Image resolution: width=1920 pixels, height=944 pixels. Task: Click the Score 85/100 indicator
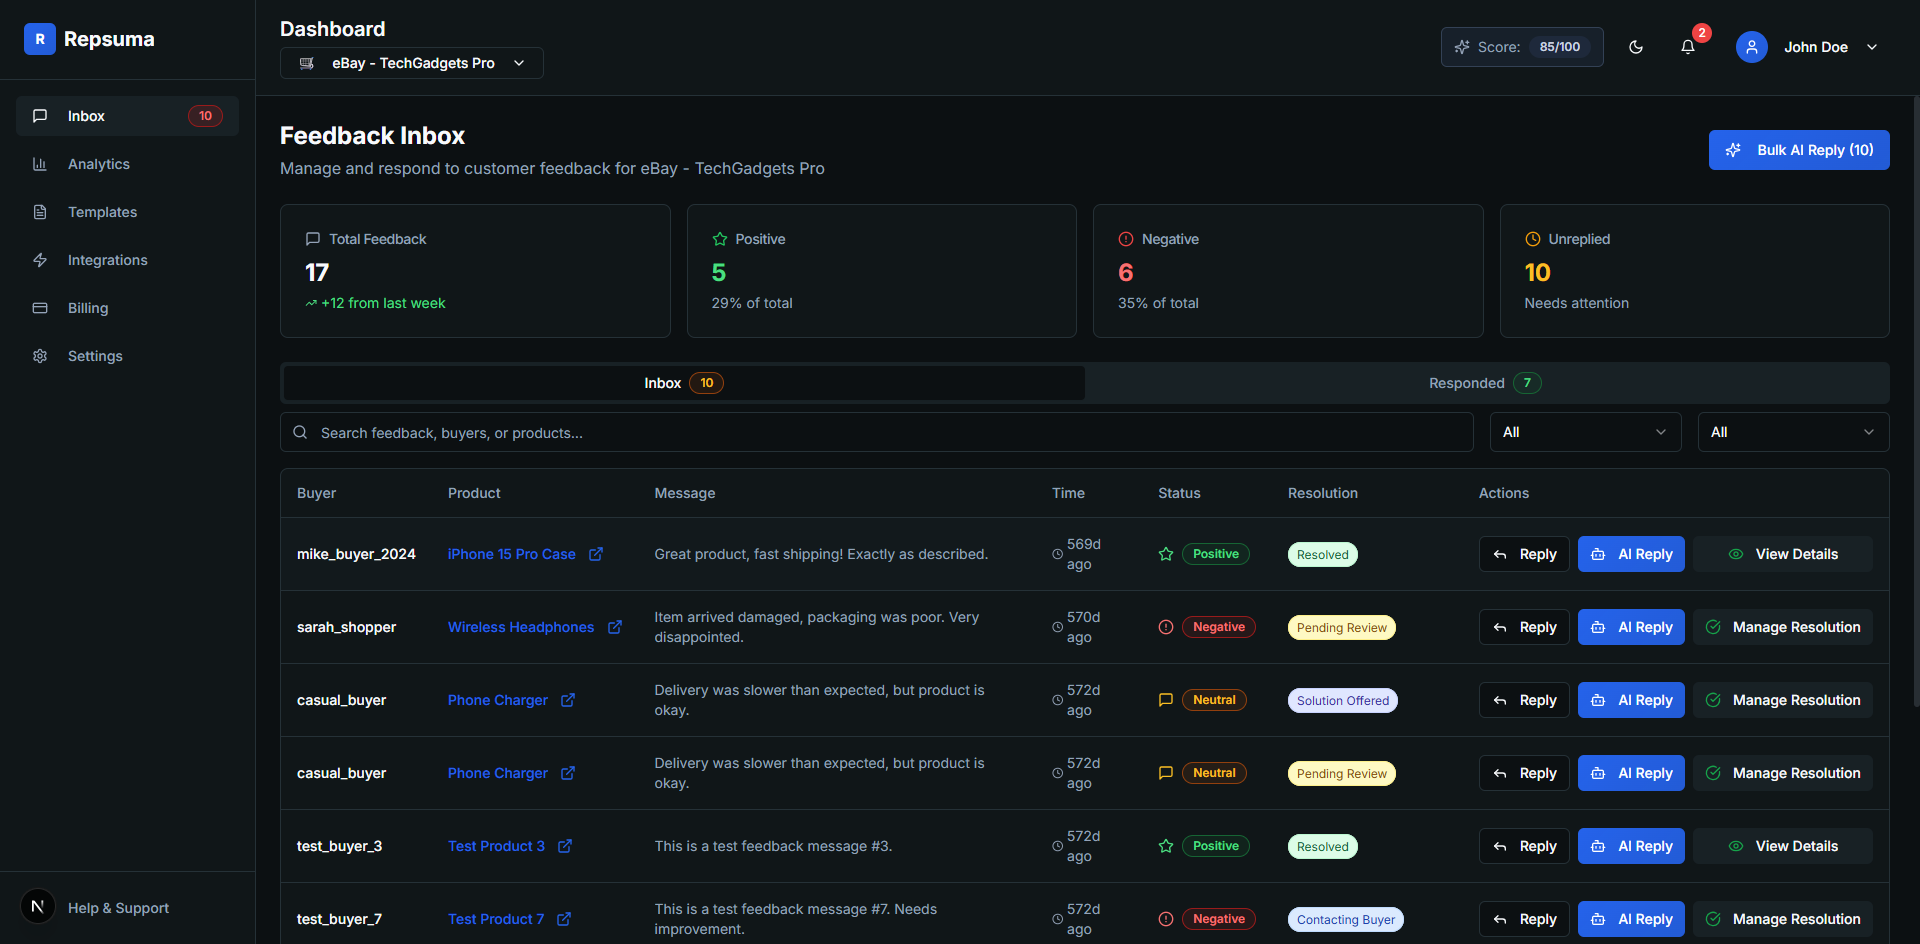pyautogui.click(x=1521, y=47)
